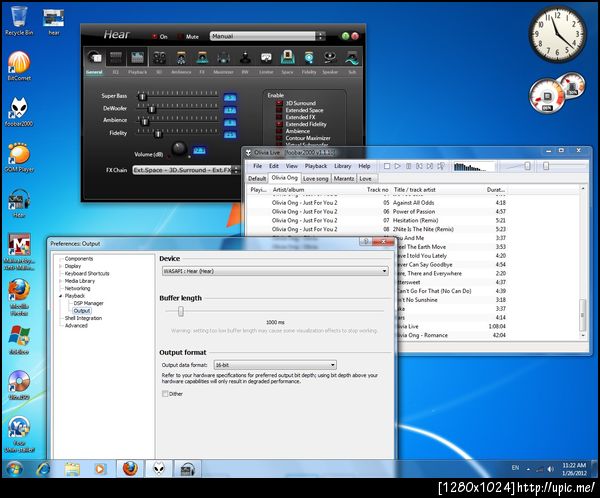Open the Help menu in foobar2000
This screenshot has width=600, height=498.
(x=364, y=166)
